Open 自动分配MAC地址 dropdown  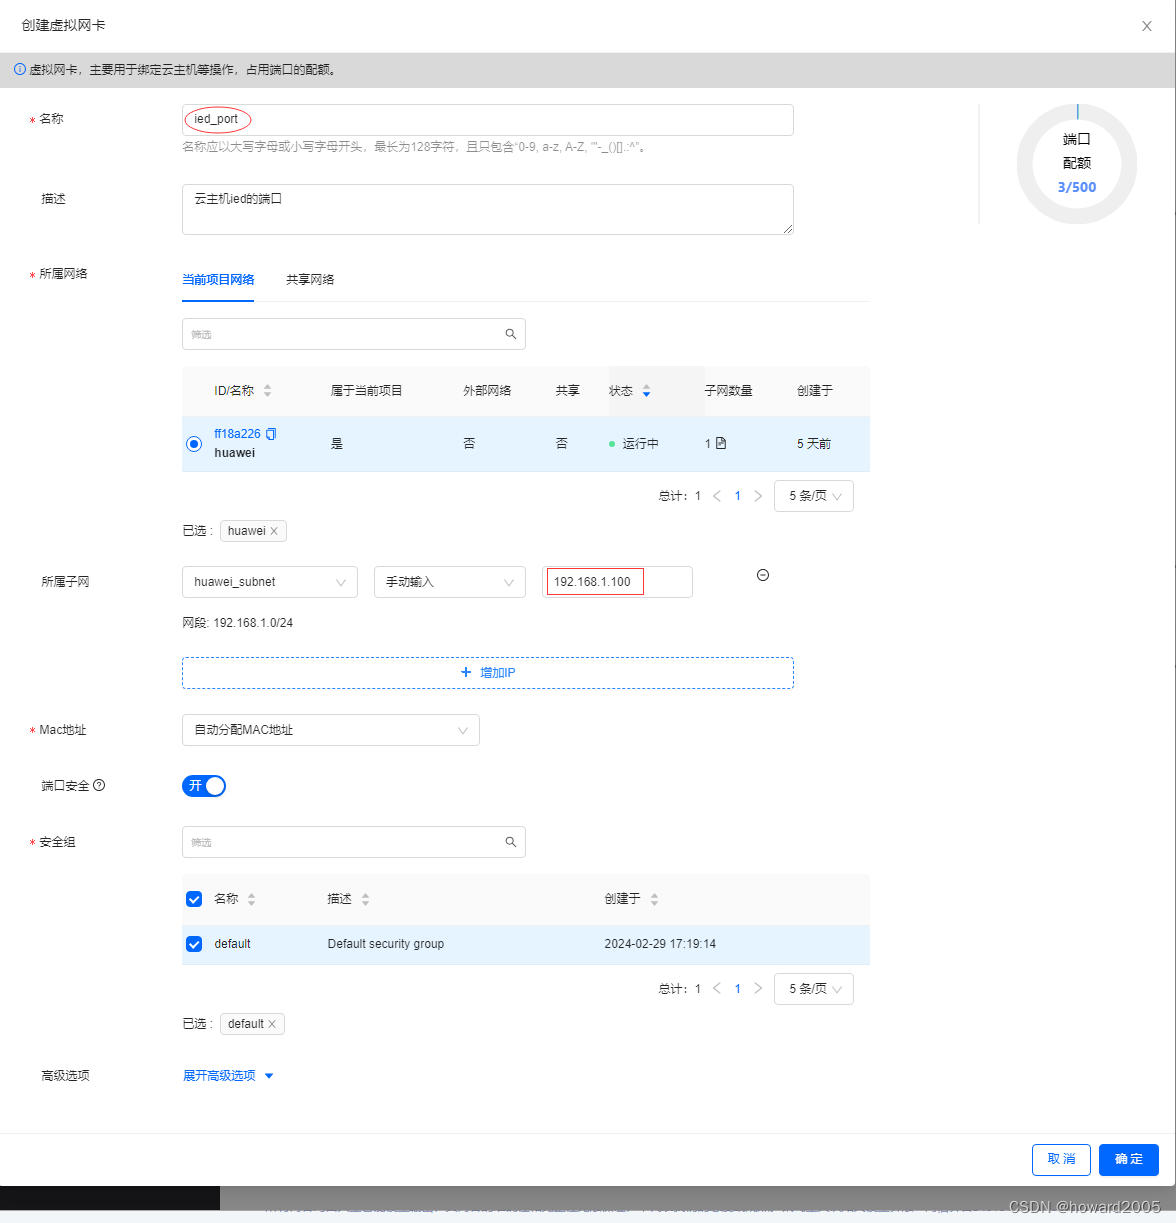(331, 730)
